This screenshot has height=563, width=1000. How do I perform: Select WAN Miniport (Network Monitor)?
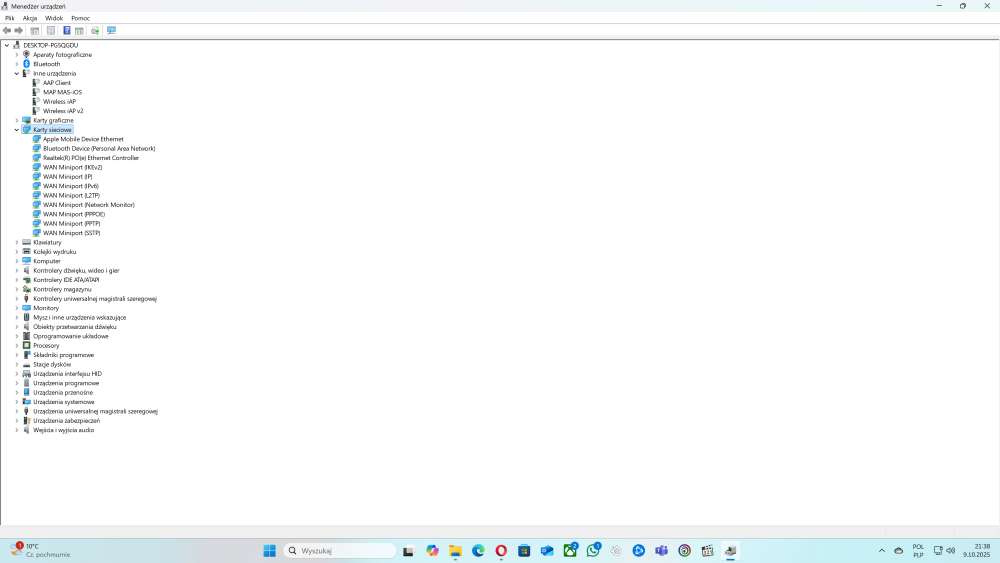89,205
